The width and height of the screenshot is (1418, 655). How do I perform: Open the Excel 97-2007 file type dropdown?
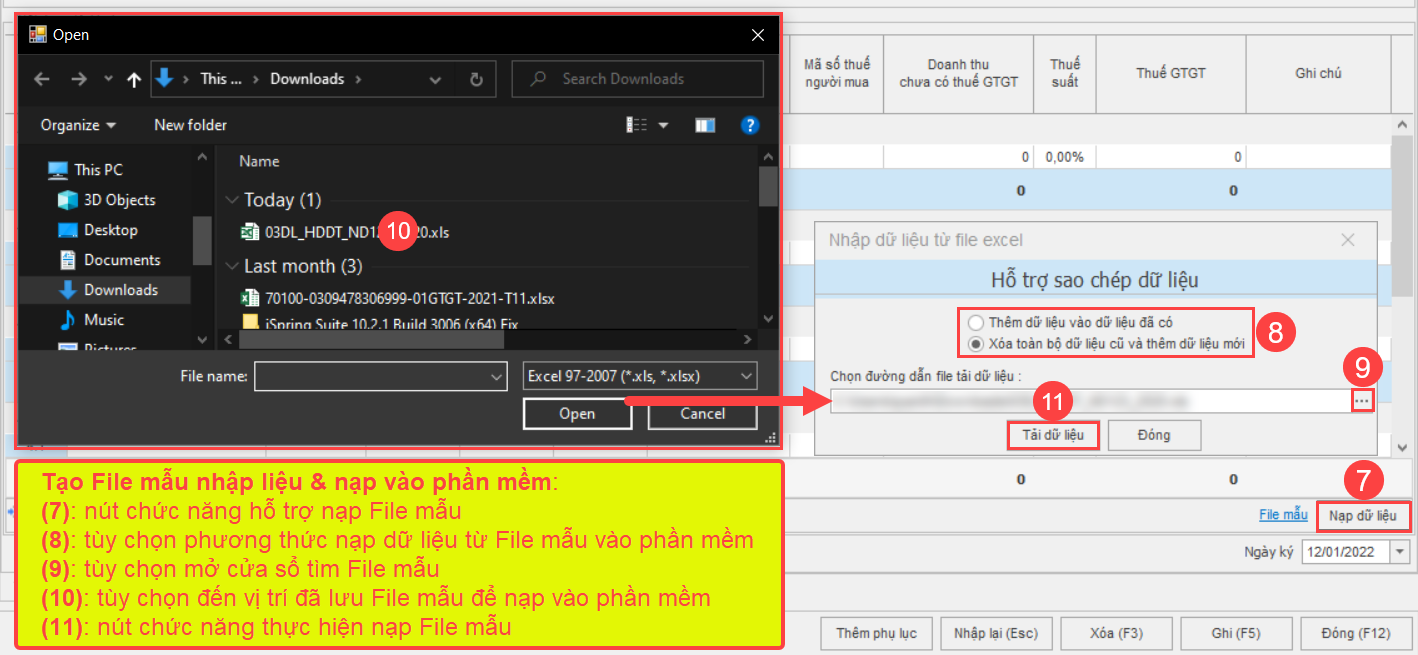pos(640,376)
